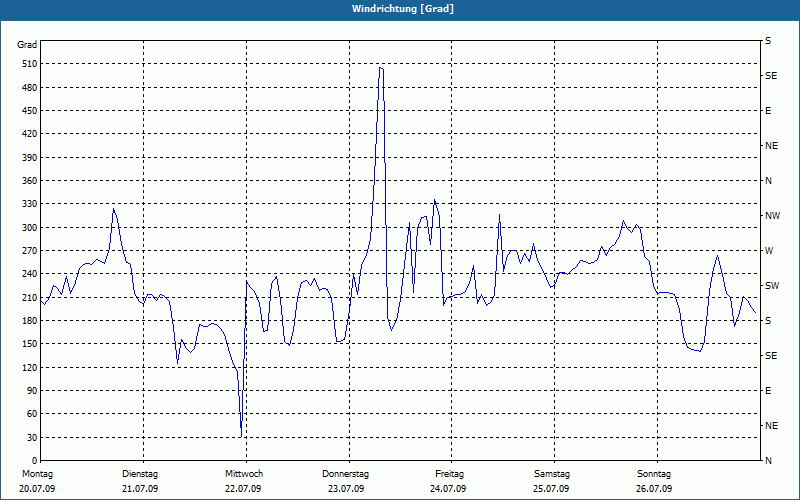Select the date '23.07.09'
The image size is (800, 500).
346,489
